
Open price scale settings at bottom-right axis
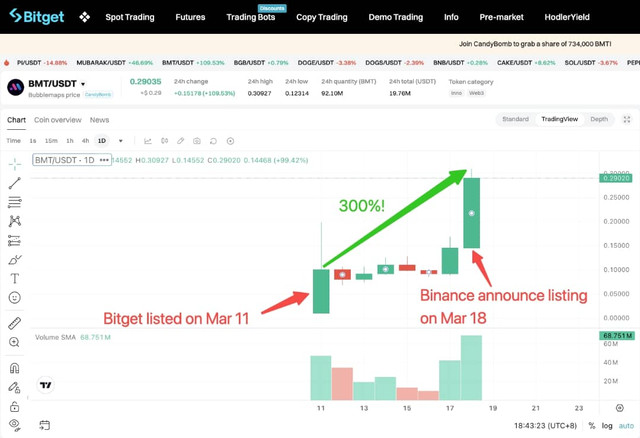pos(620,408)
